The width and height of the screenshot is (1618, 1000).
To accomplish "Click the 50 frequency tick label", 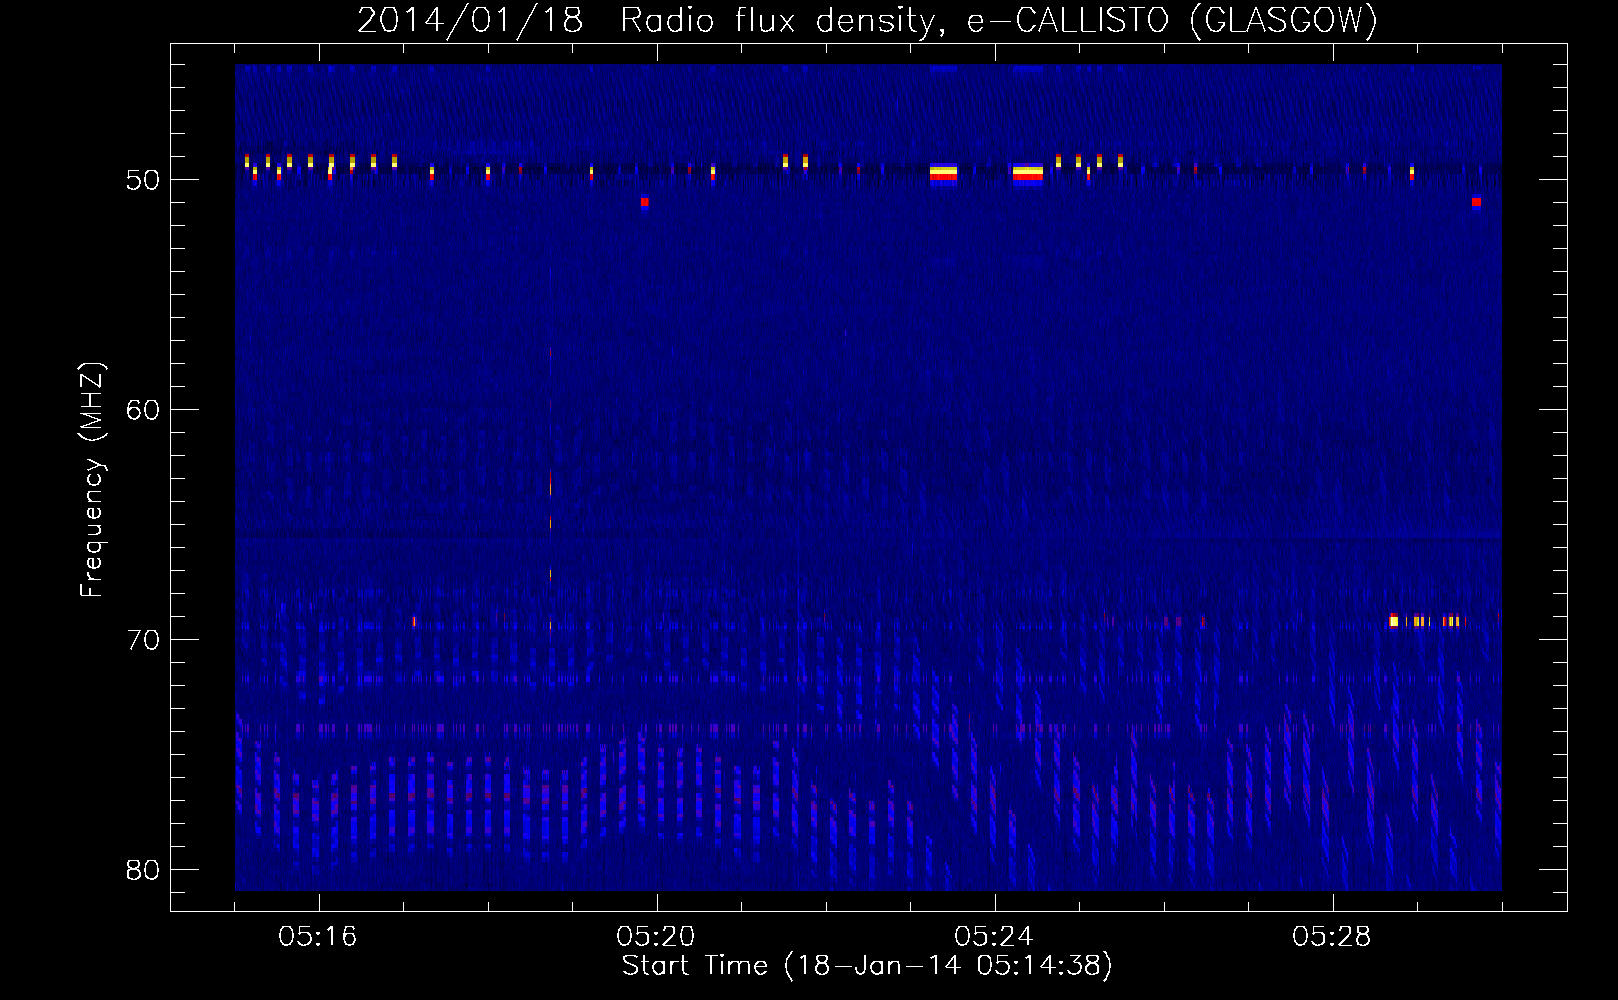I will point(143,180).
